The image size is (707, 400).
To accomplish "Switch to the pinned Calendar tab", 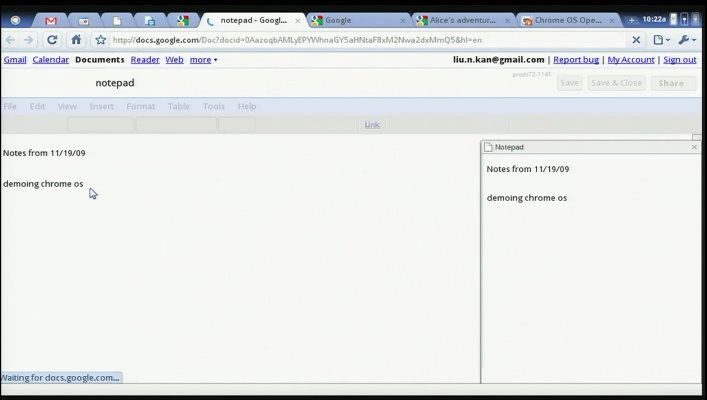I will click(83, 21).
